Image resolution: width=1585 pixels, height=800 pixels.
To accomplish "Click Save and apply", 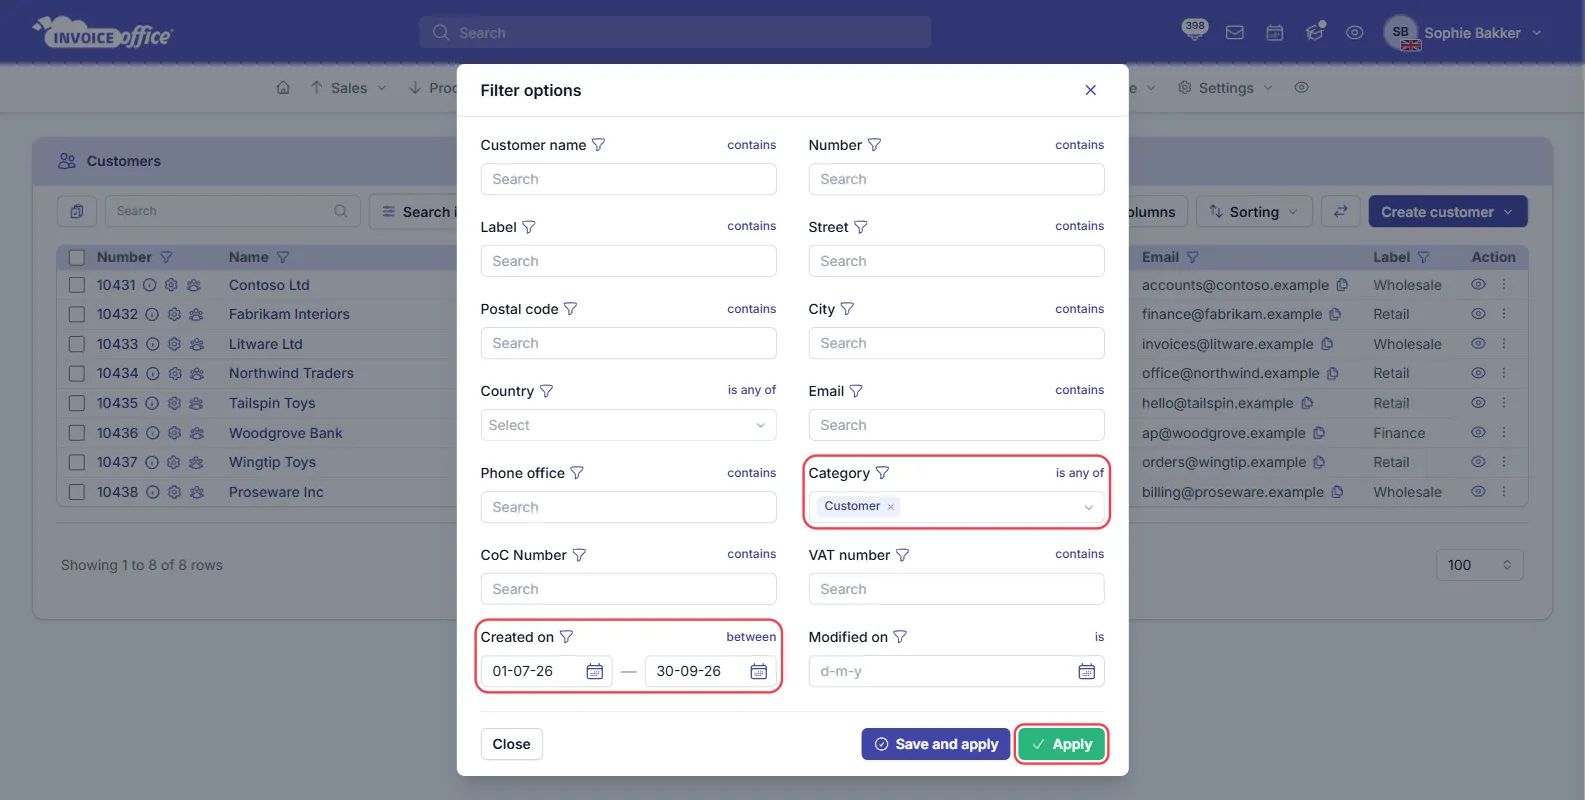I will 936,744.
